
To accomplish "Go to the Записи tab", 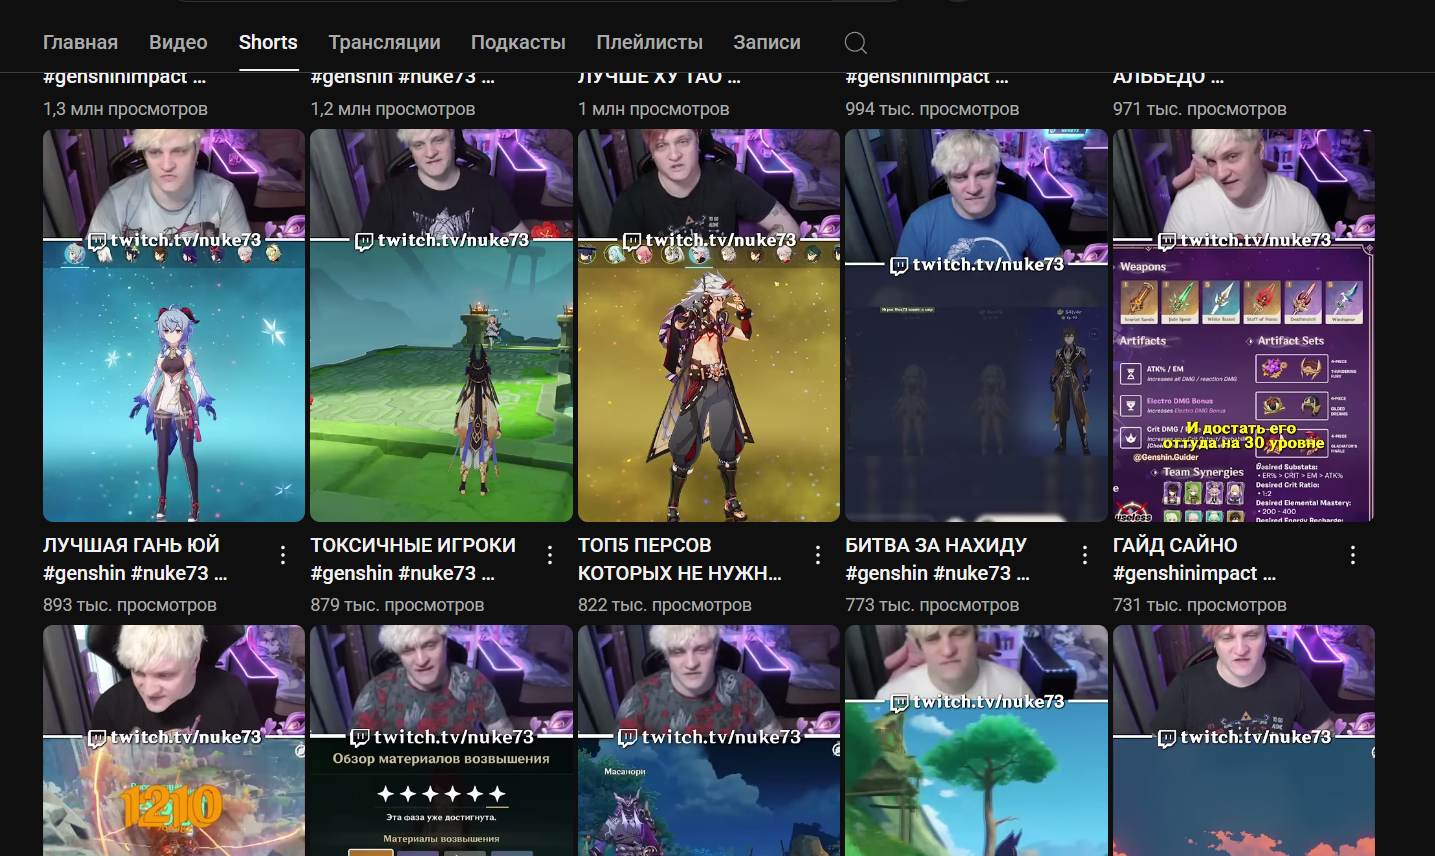I will (767, 43).
